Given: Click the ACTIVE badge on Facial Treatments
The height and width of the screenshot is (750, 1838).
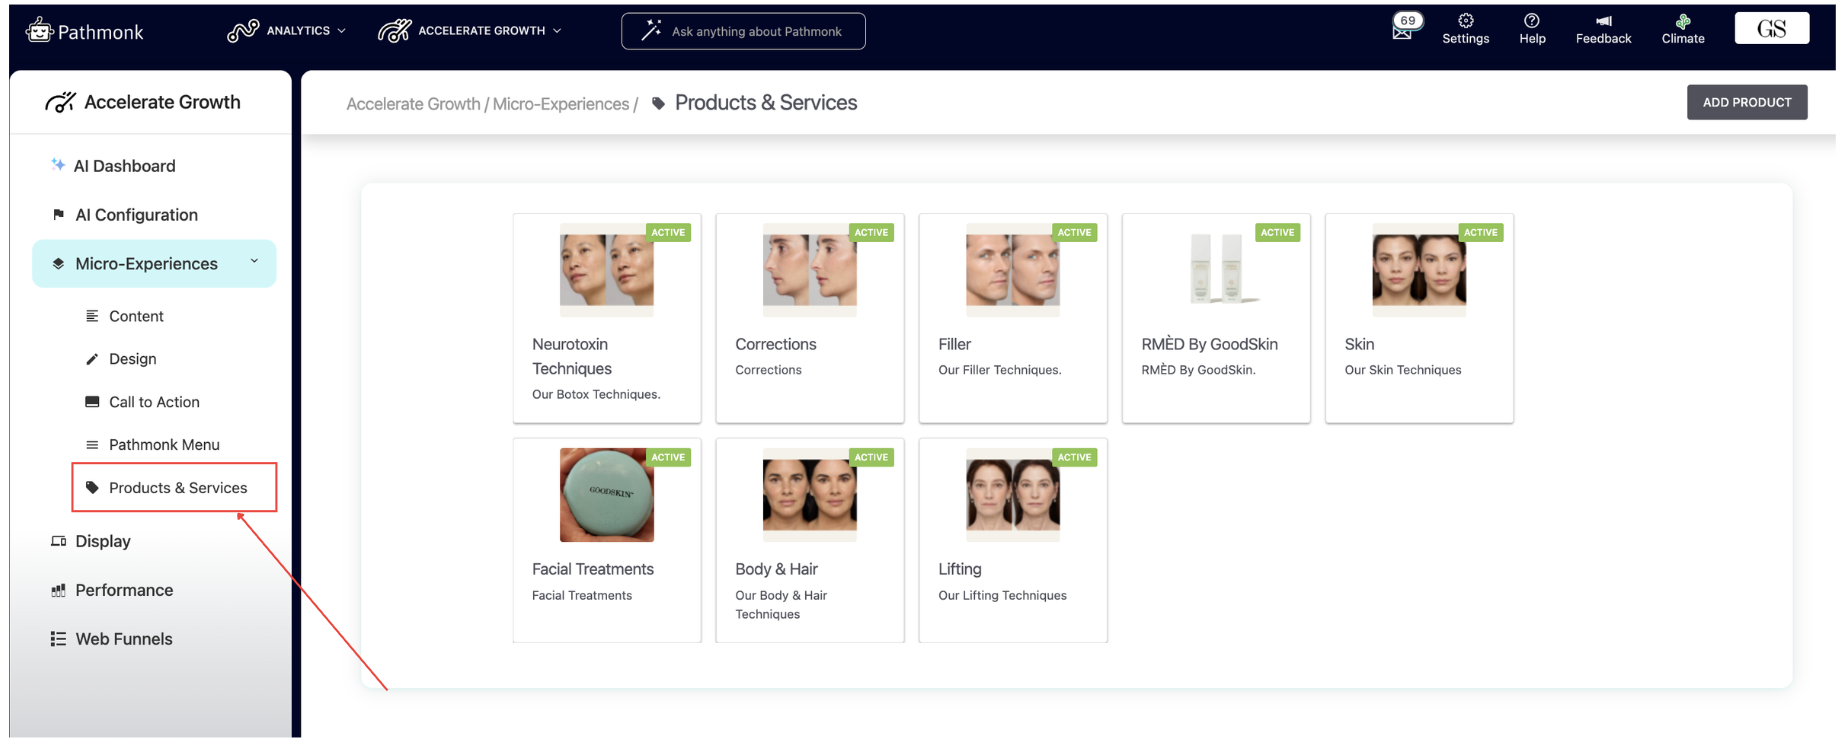Looking at the screenshot, I should [668, 457].
